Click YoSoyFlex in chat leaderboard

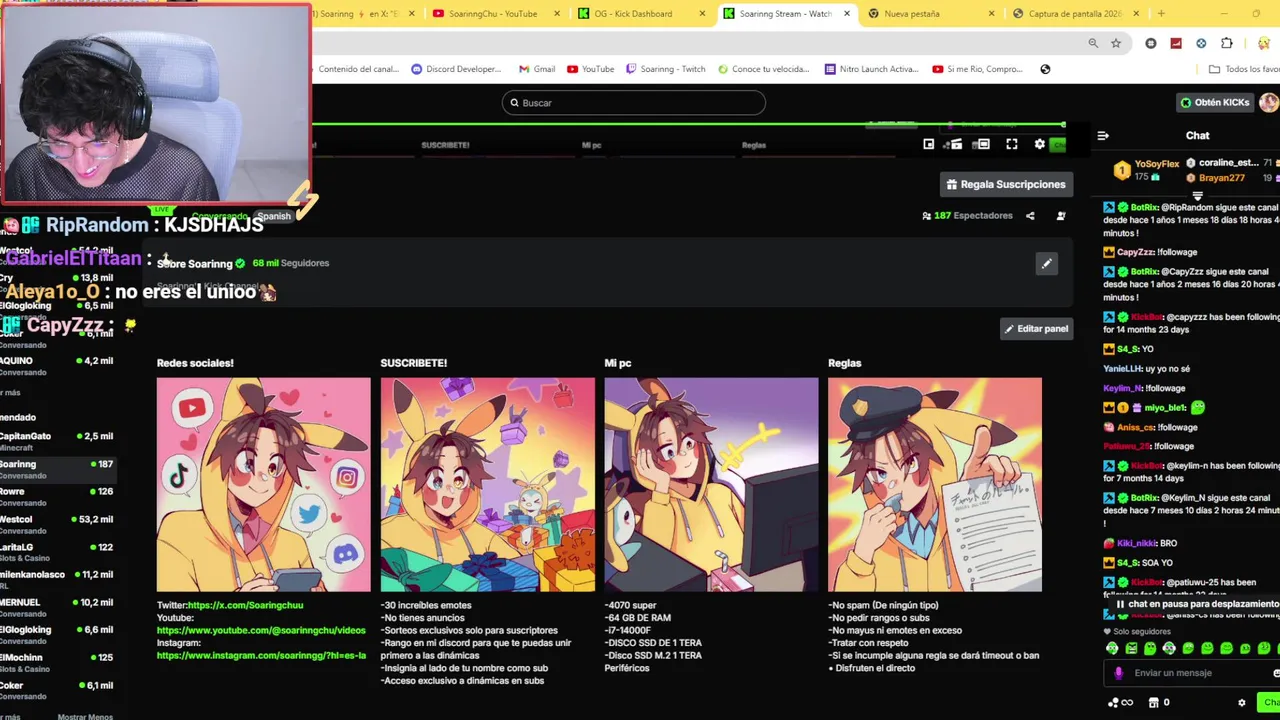[1157, 163]
